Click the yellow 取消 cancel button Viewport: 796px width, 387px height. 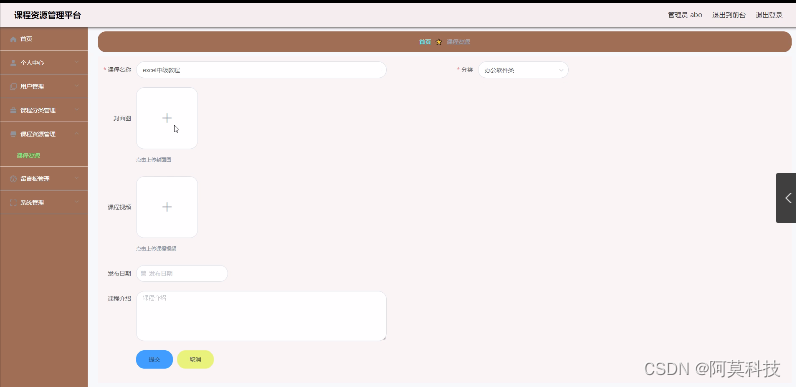195,360
